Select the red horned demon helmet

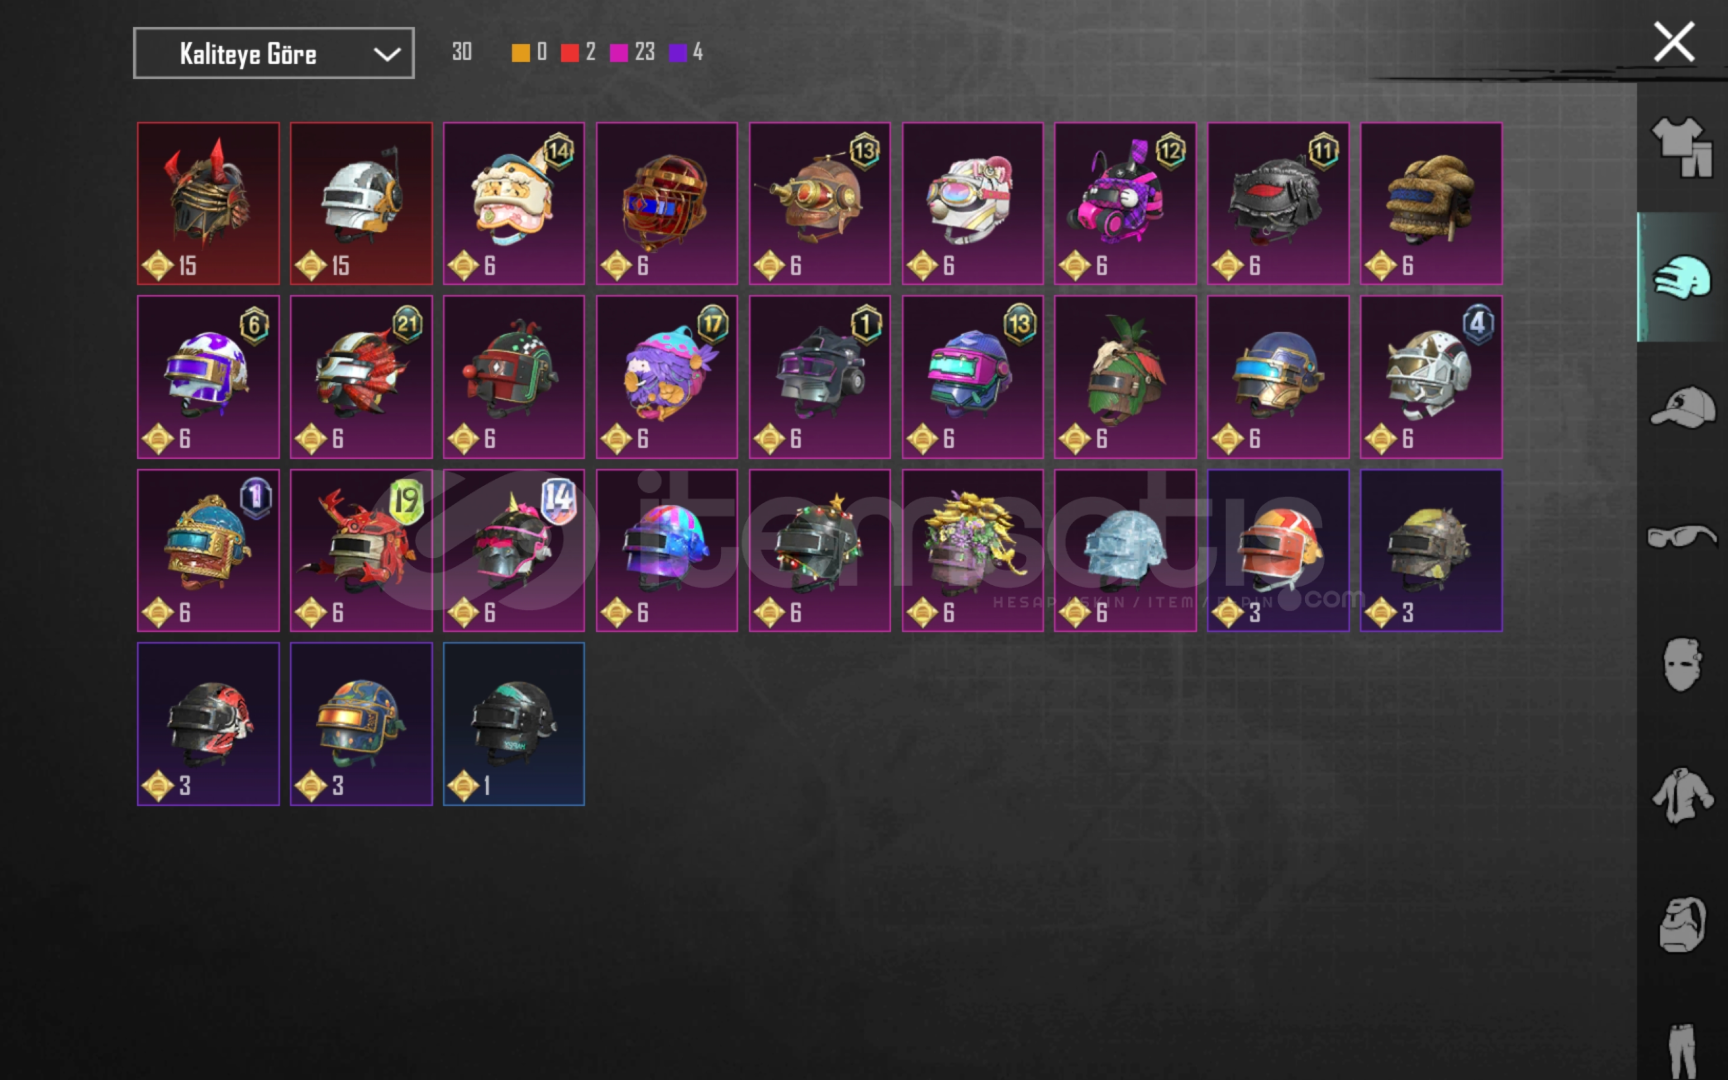pos(208,204)
